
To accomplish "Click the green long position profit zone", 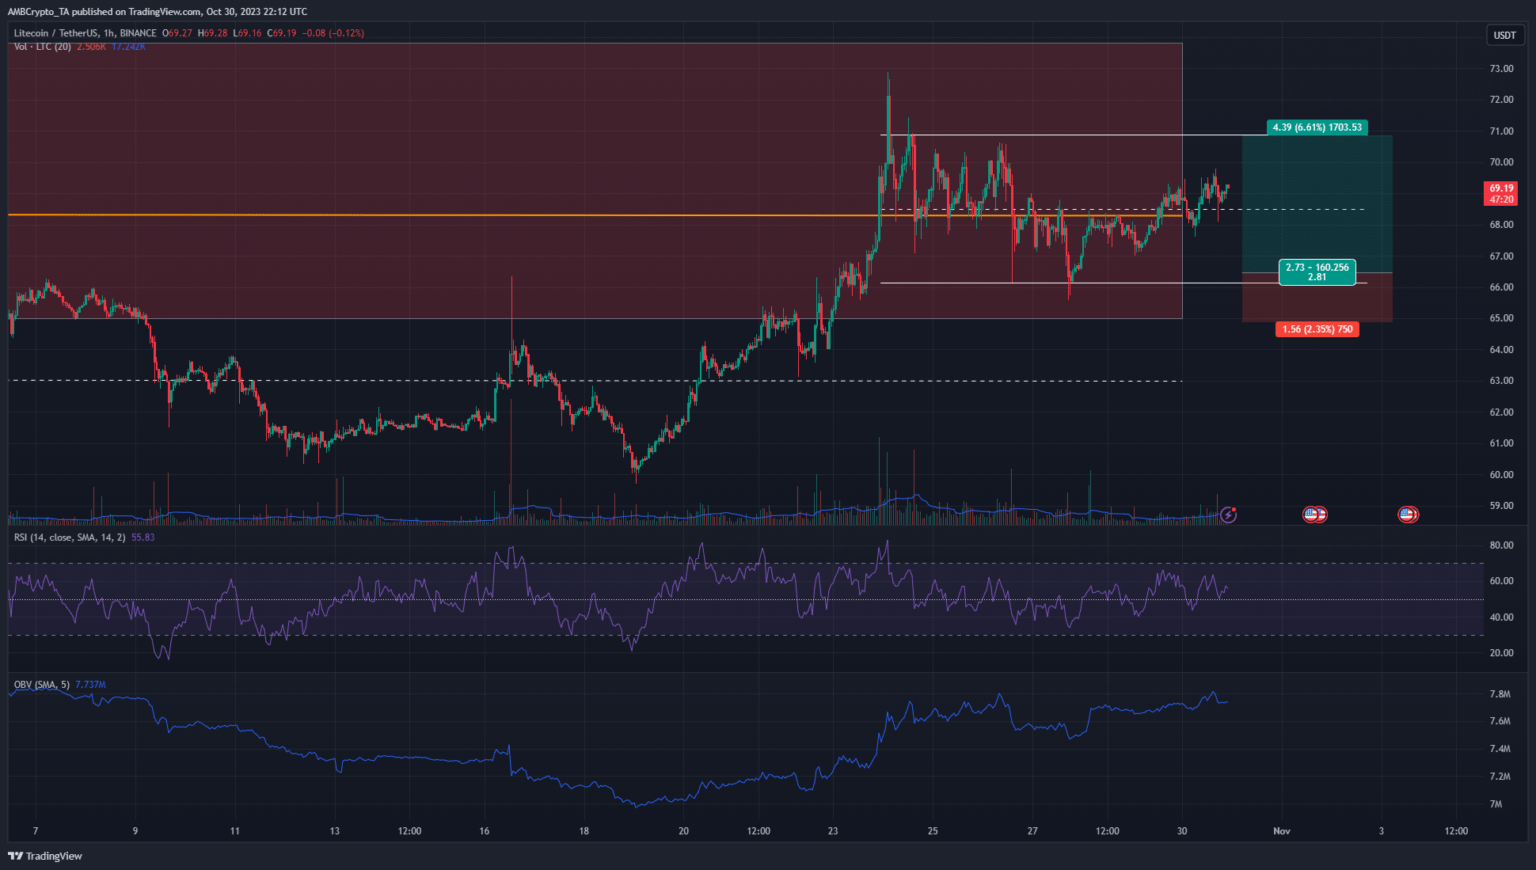I will pos(1316,200).
